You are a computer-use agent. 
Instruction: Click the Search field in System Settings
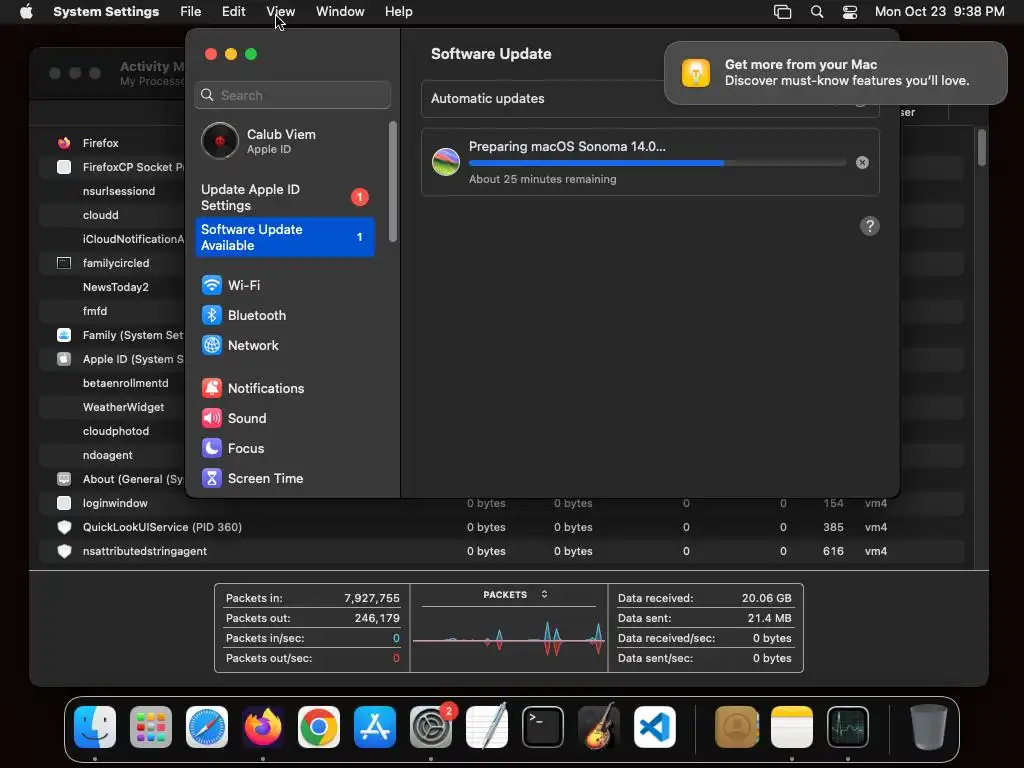(x=293, y=95)
